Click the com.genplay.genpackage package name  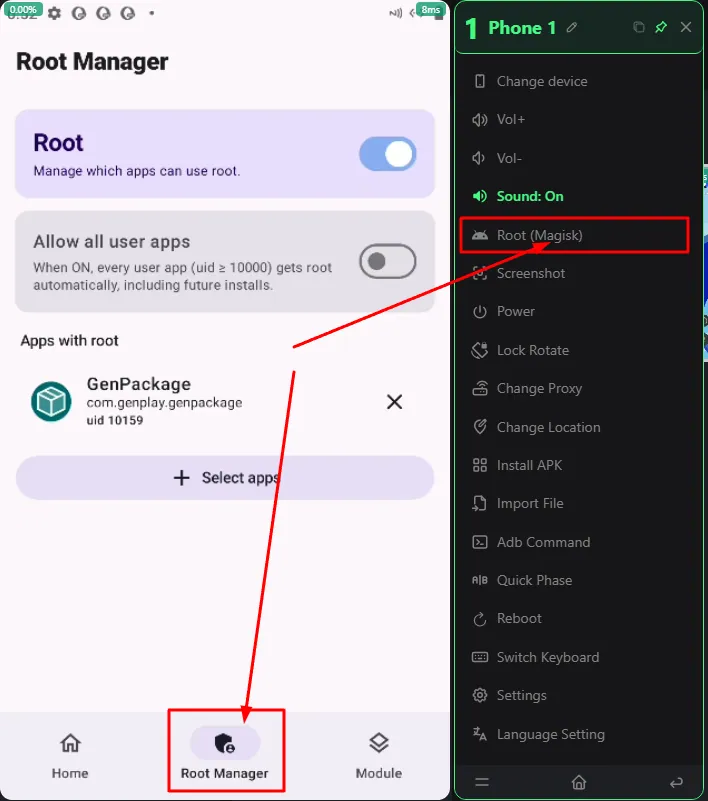(x=164, y=403)
